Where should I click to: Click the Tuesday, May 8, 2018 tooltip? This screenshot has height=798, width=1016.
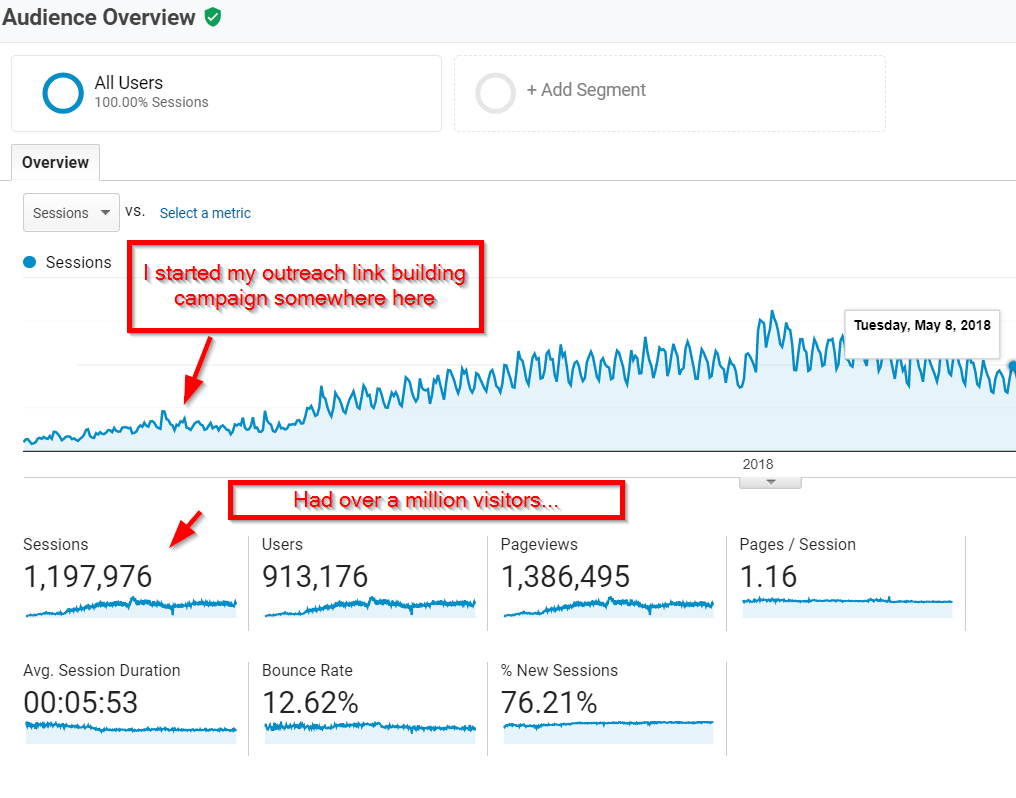922,325
